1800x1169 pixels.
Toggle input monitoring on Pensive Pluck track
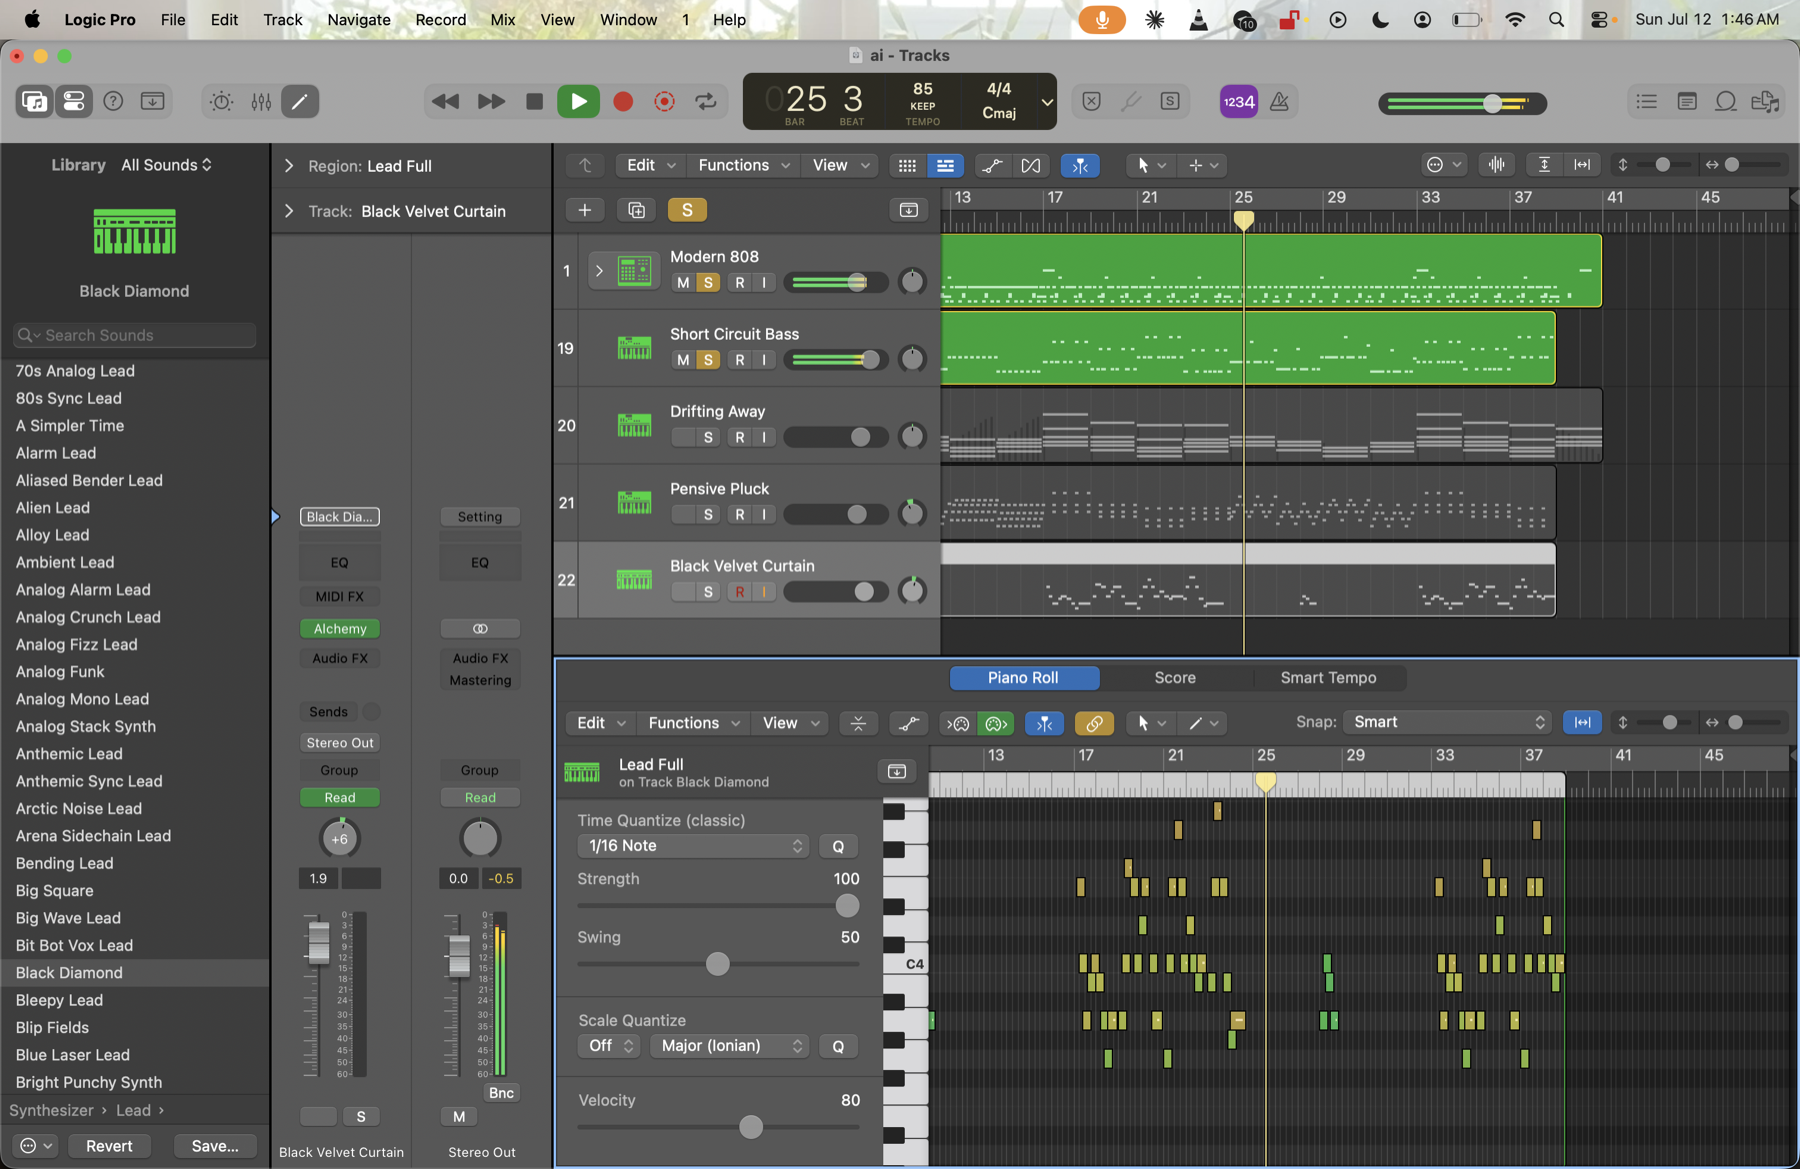tap(764, 515)
